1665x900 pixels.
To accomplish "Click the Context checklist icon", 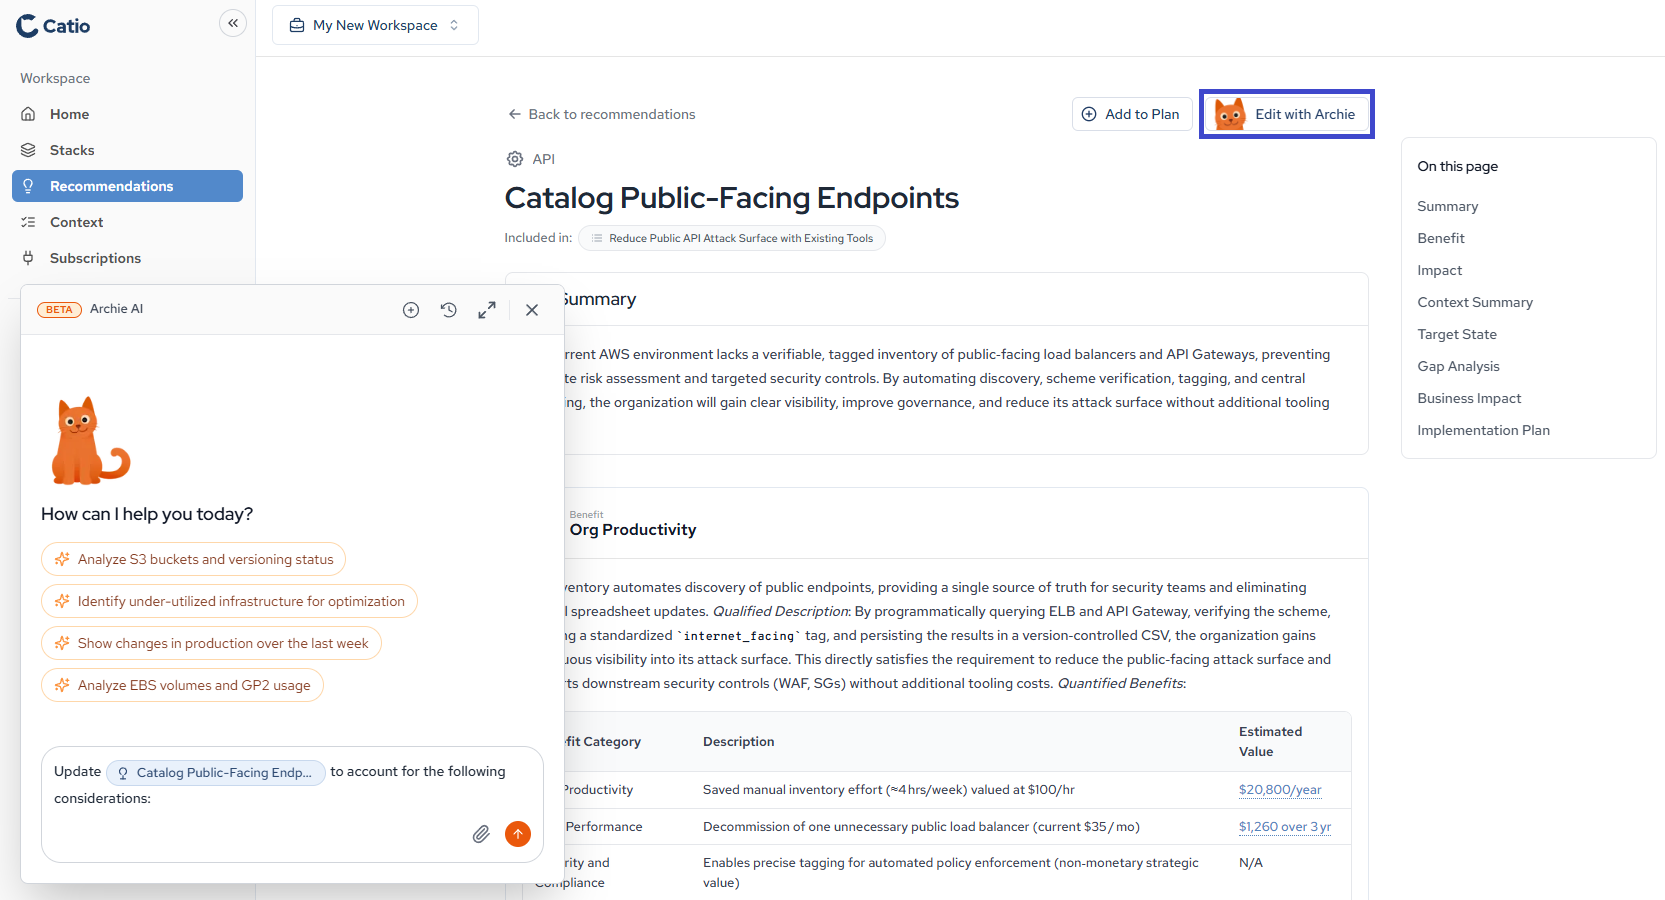I will pos(28,222).
